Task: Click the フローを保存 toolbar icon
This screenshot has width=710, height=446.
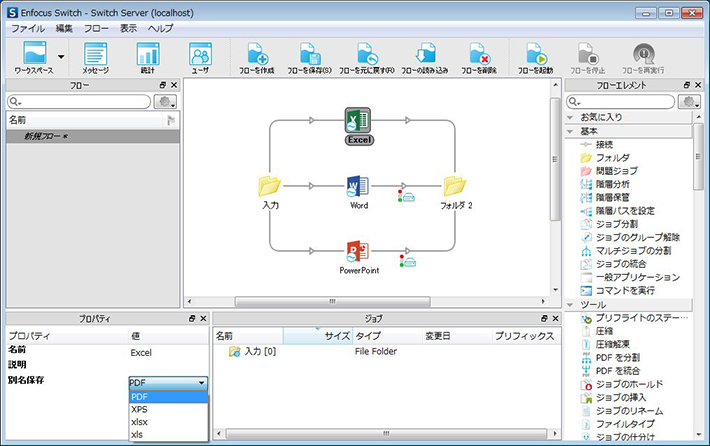Action: click(x=310, y=58)
